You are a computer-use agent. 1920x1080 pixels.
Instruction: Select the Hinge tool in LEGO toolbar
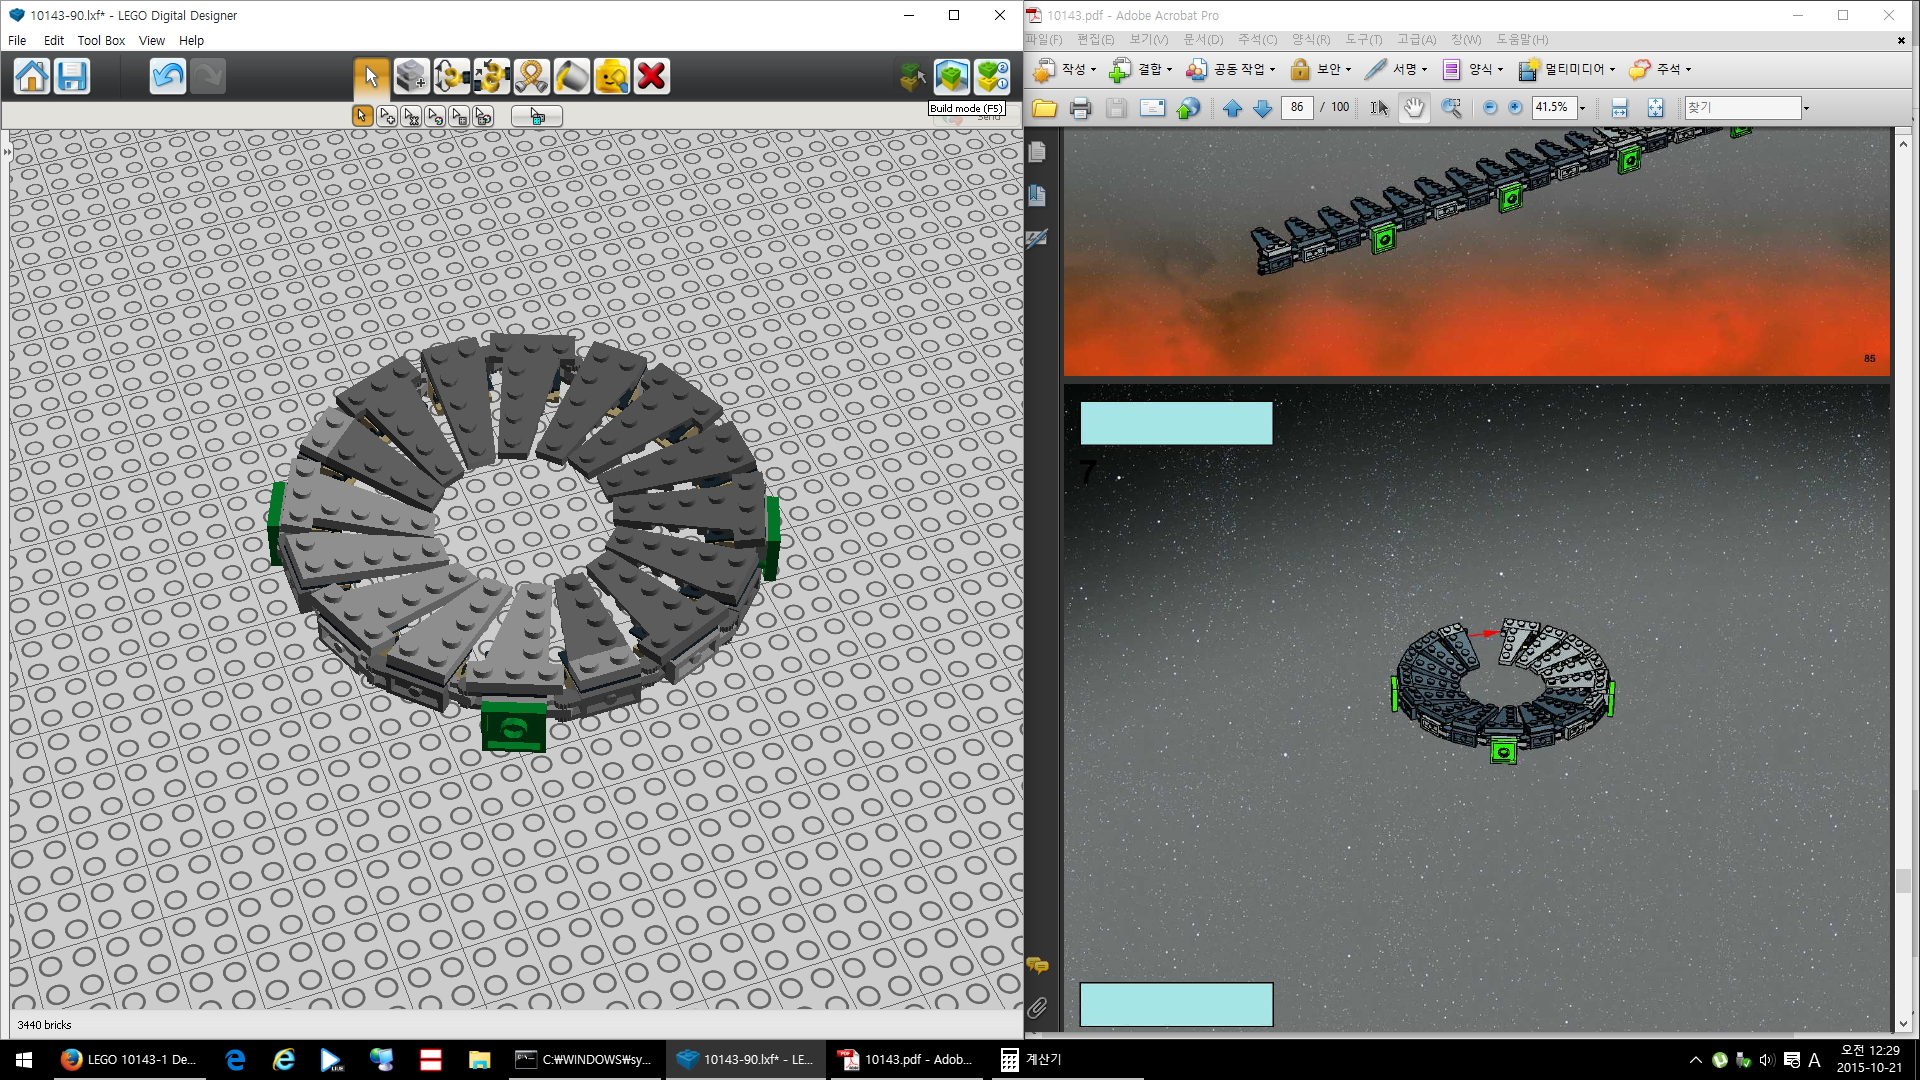(451, 76)
